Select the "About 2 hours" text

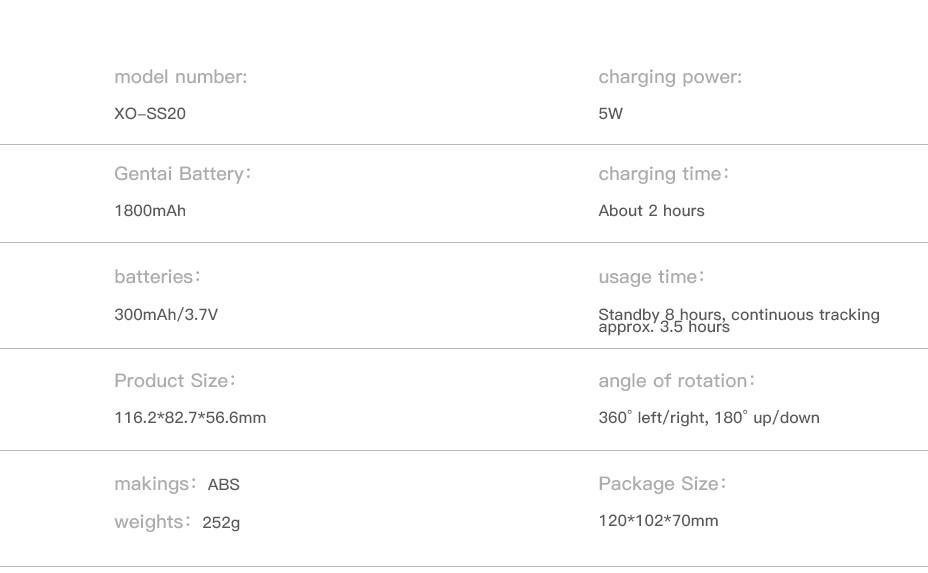[x=651, y=211]
